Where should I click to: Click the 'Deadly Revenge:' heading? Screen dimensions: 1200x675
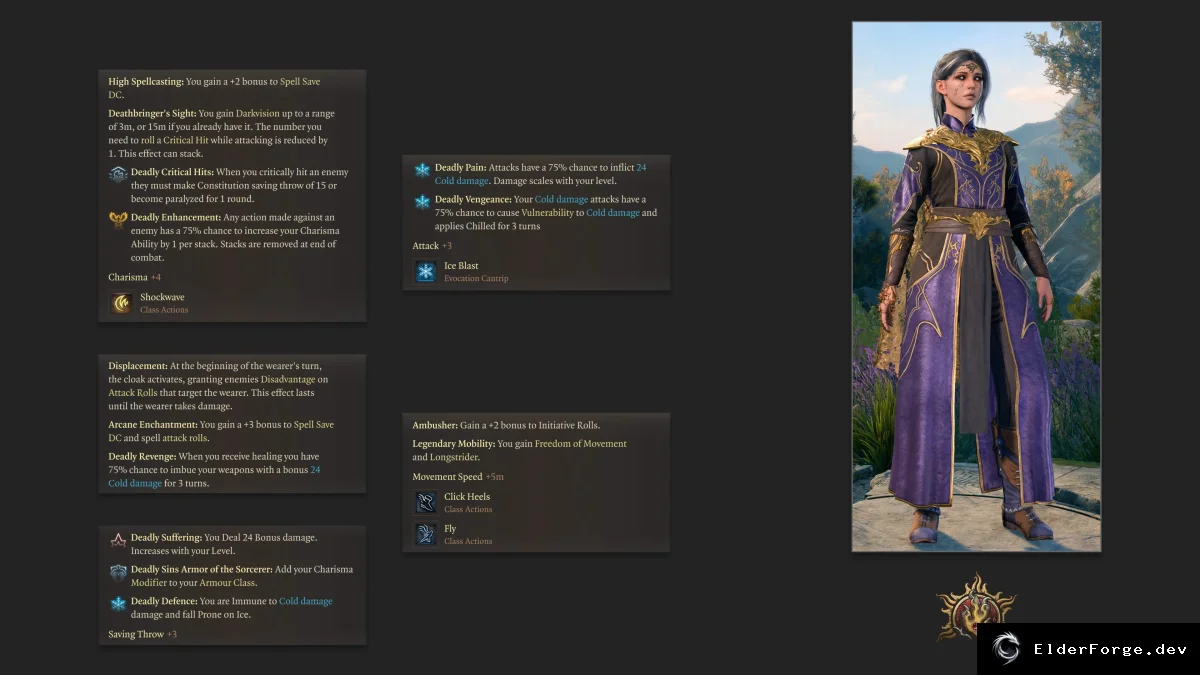click(143, 457)
